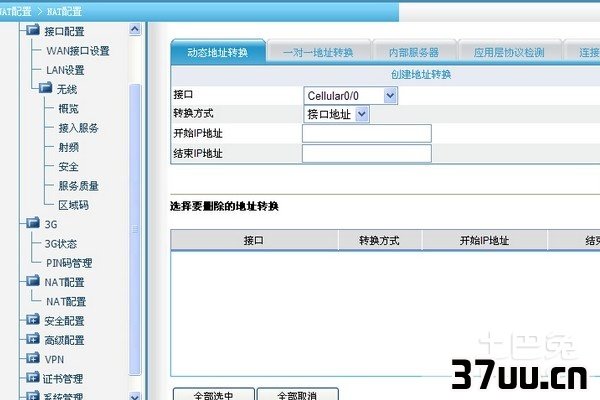Click 无线 tree label
This screenshot has width=600, height=400.
(x=67, y=89)
